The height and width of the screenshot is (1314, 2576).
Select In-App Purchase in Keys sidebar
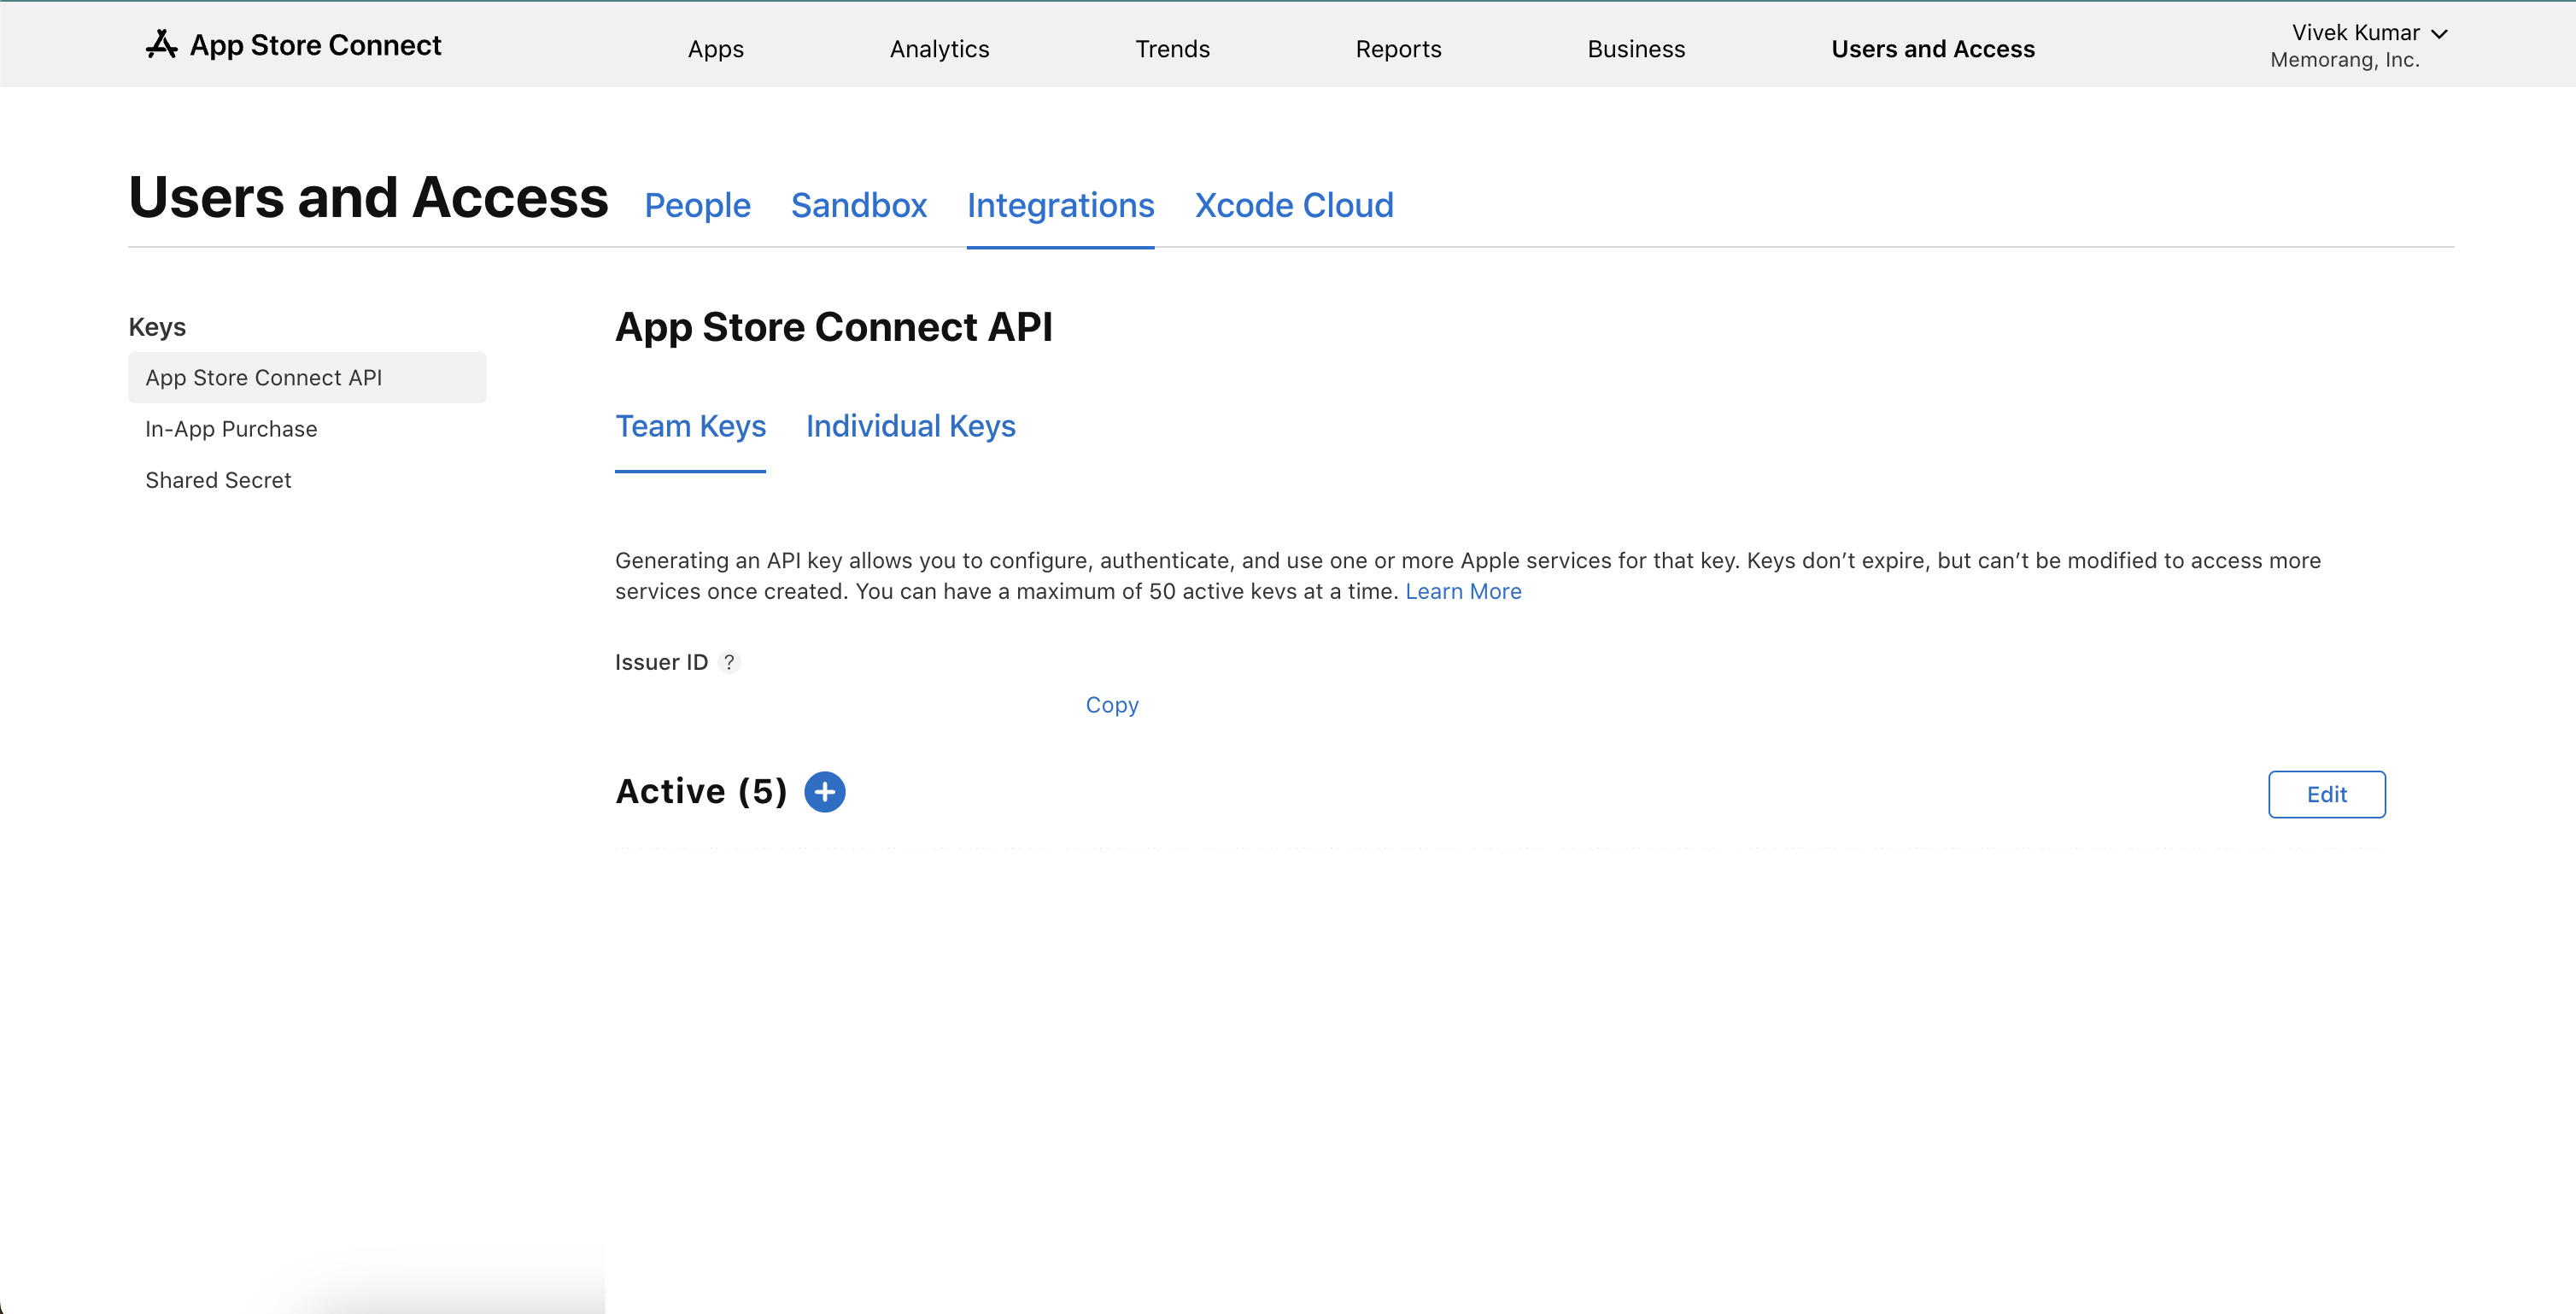point(231,429)
